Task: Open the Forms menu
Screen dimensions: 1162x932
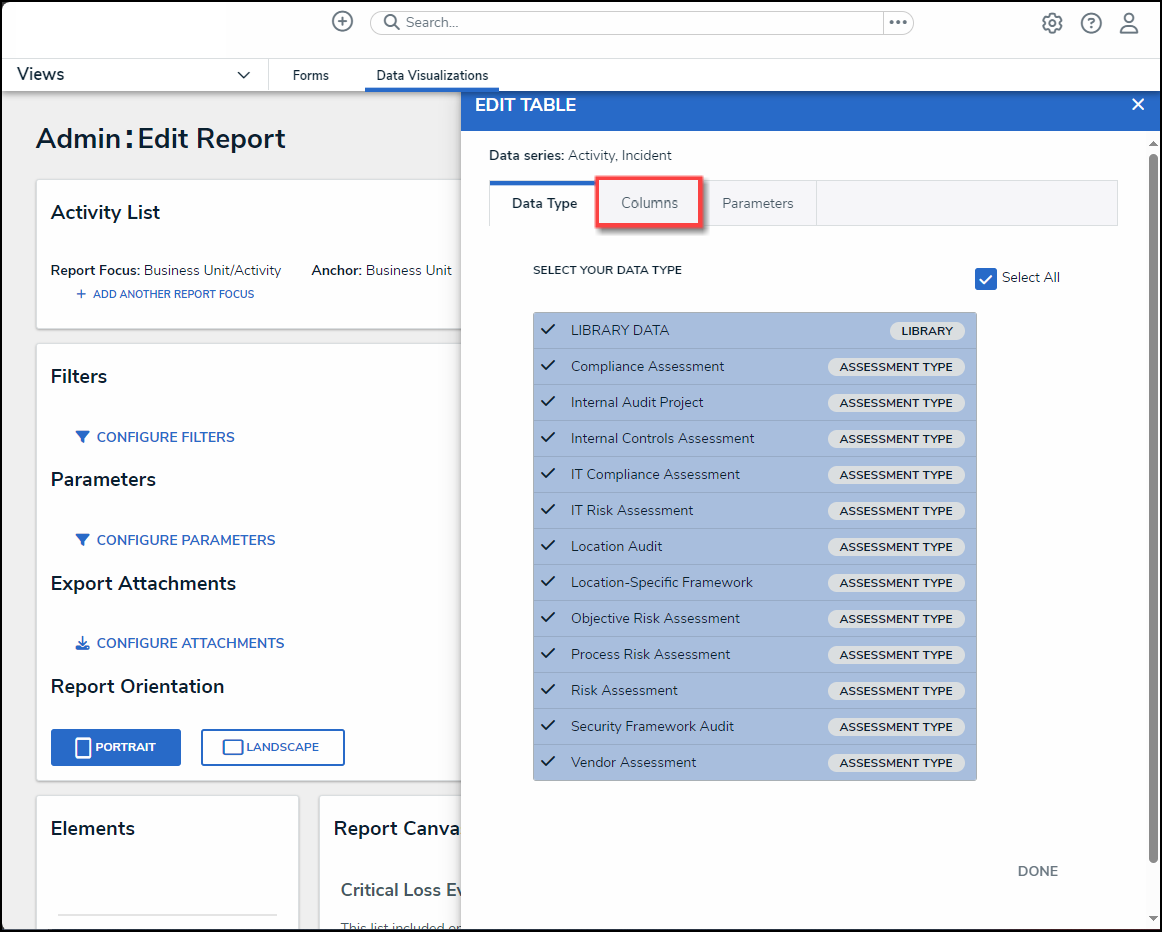Action: (310, 75)
